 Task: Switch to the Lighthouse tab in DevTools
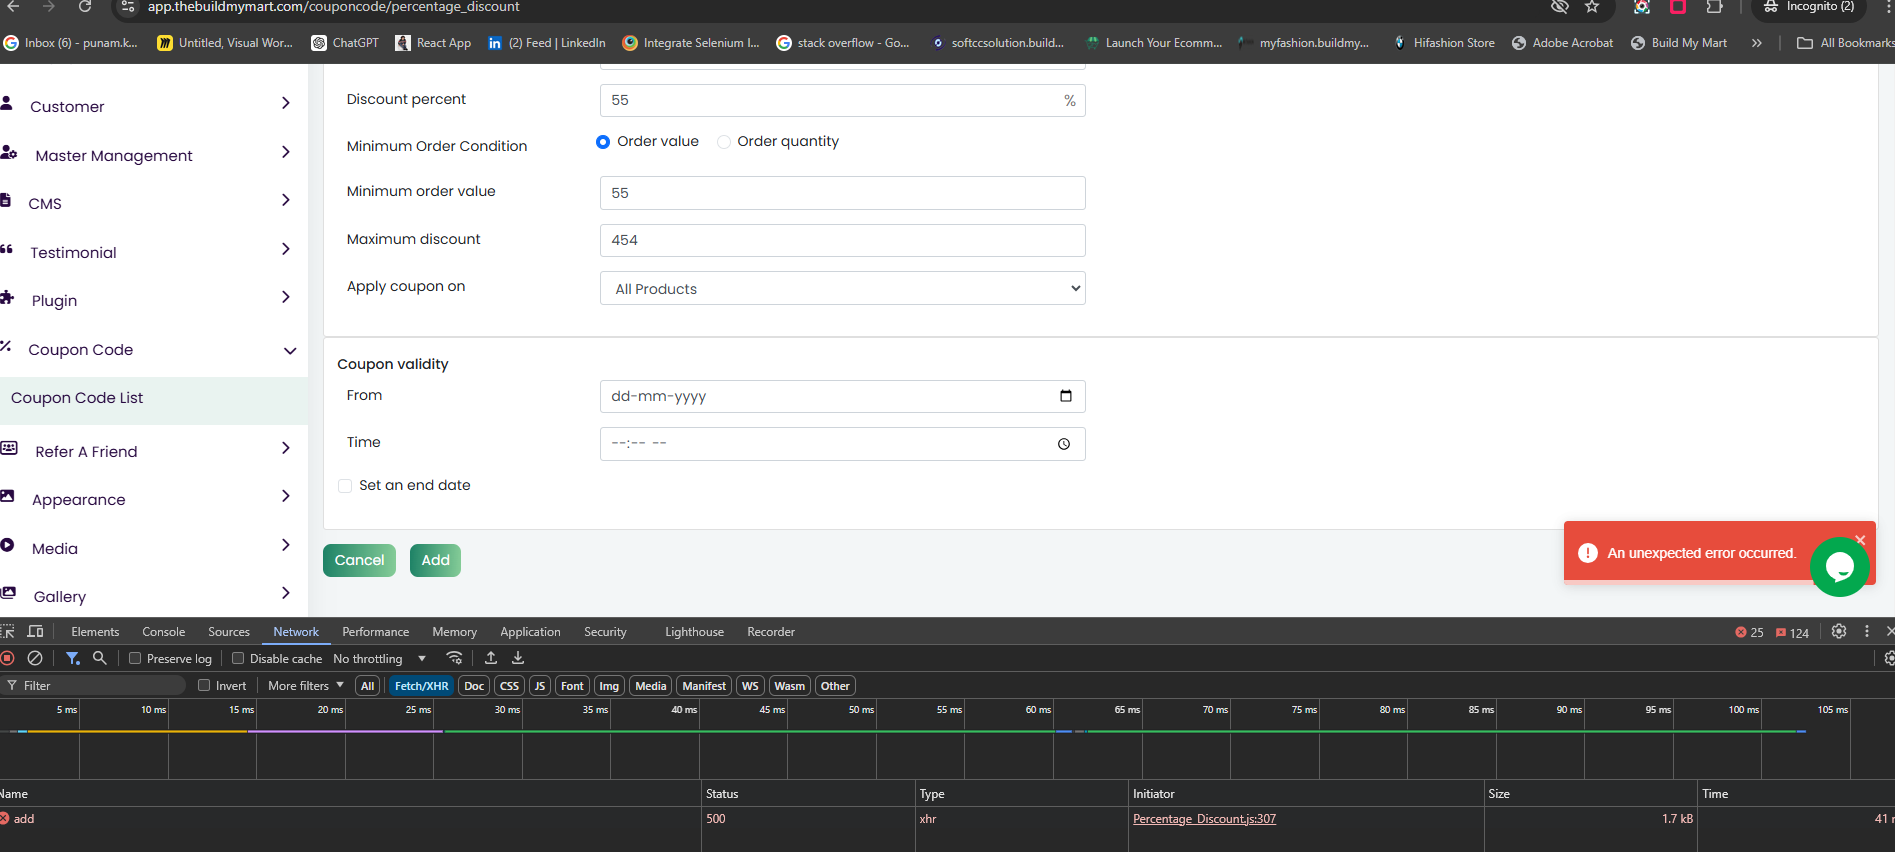[694, 632]
